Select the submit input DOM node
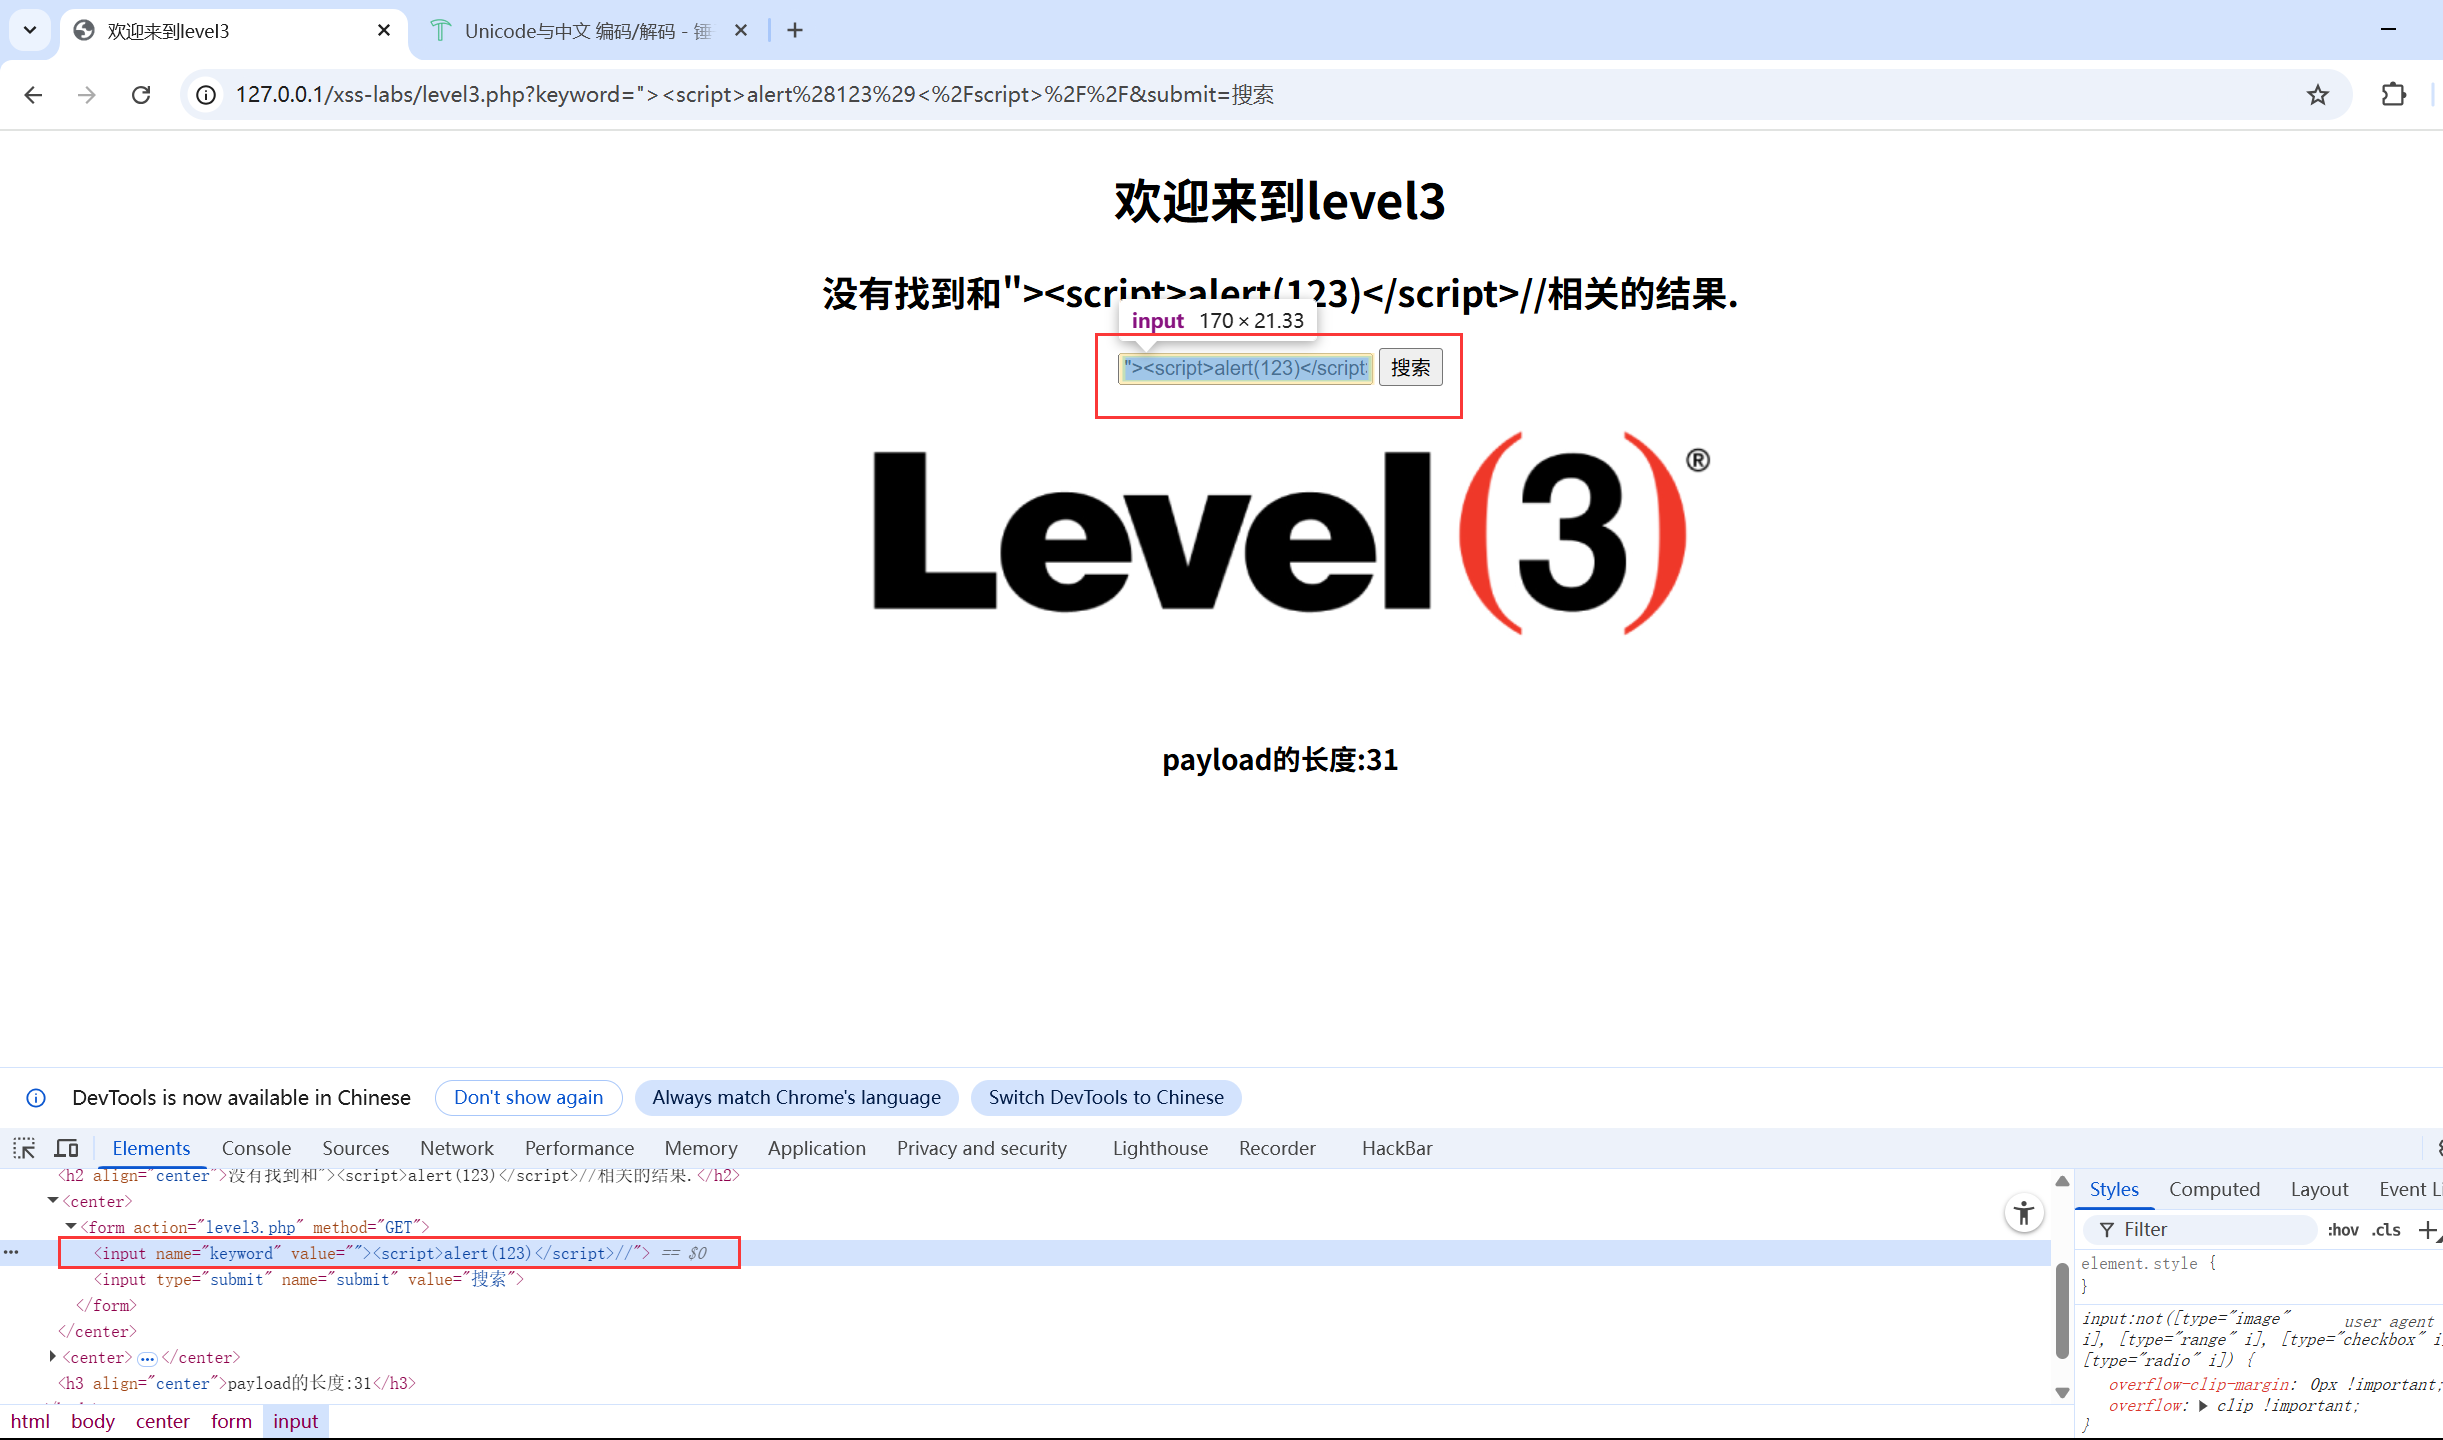The image size is (2443, 1440). click(x=308, y=1279)
